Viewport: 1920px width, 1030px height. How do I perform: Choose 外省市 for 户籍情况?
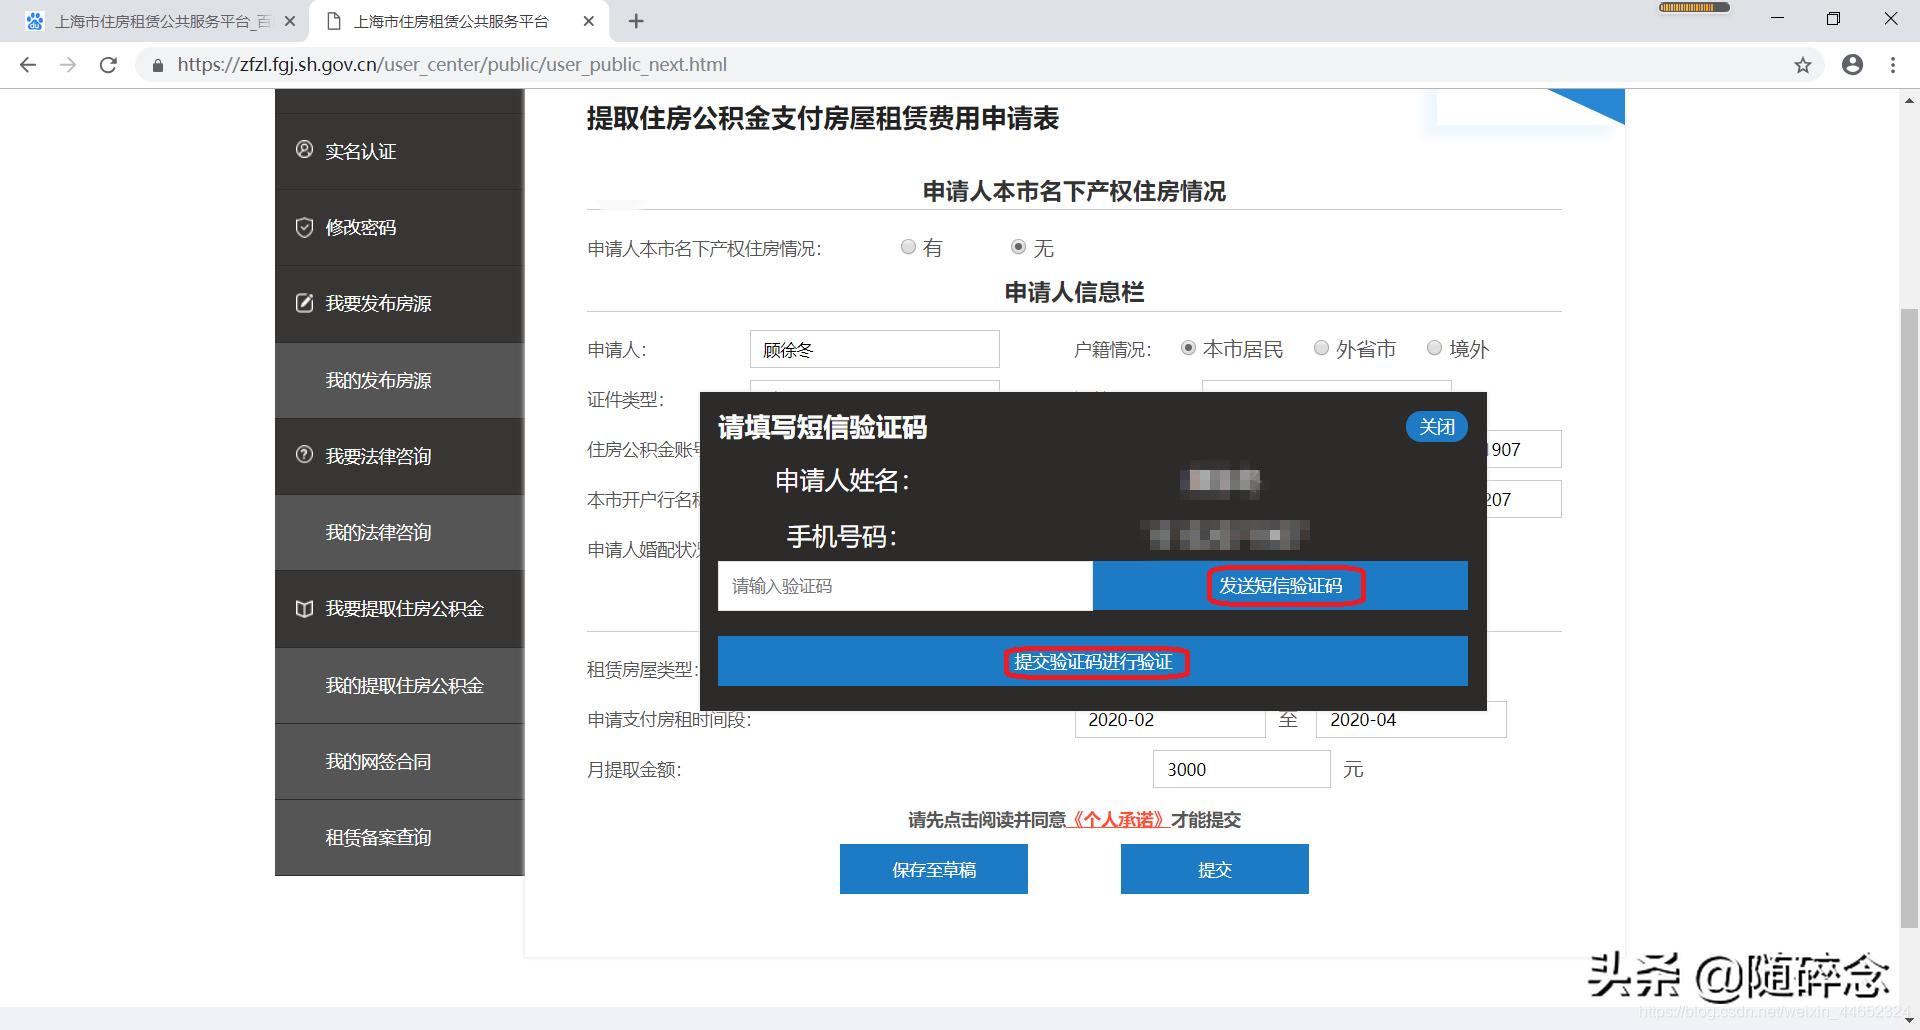[x=1321, y=348]
